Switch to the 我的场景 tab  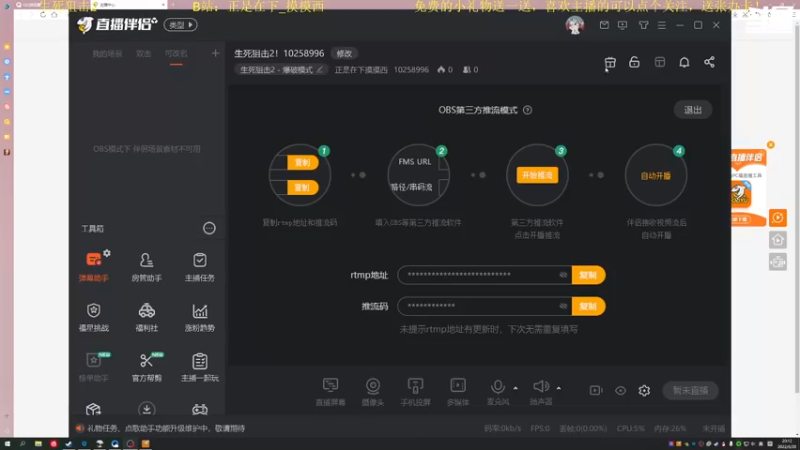[x=107, y=54]
